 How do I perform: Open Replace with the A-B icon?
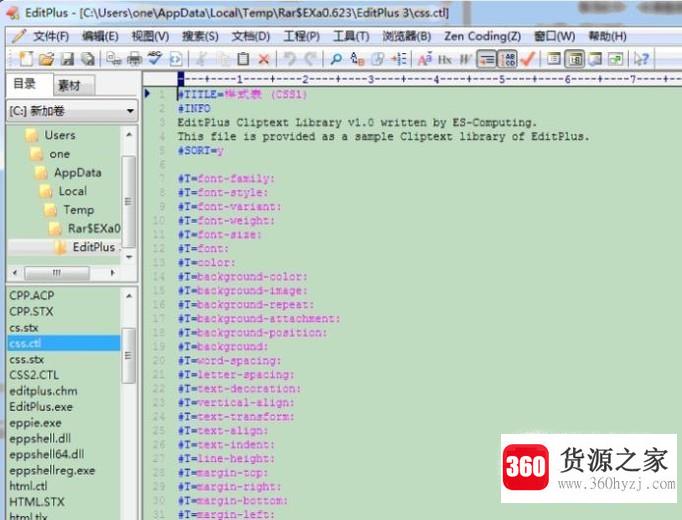[x=357, y=59]
